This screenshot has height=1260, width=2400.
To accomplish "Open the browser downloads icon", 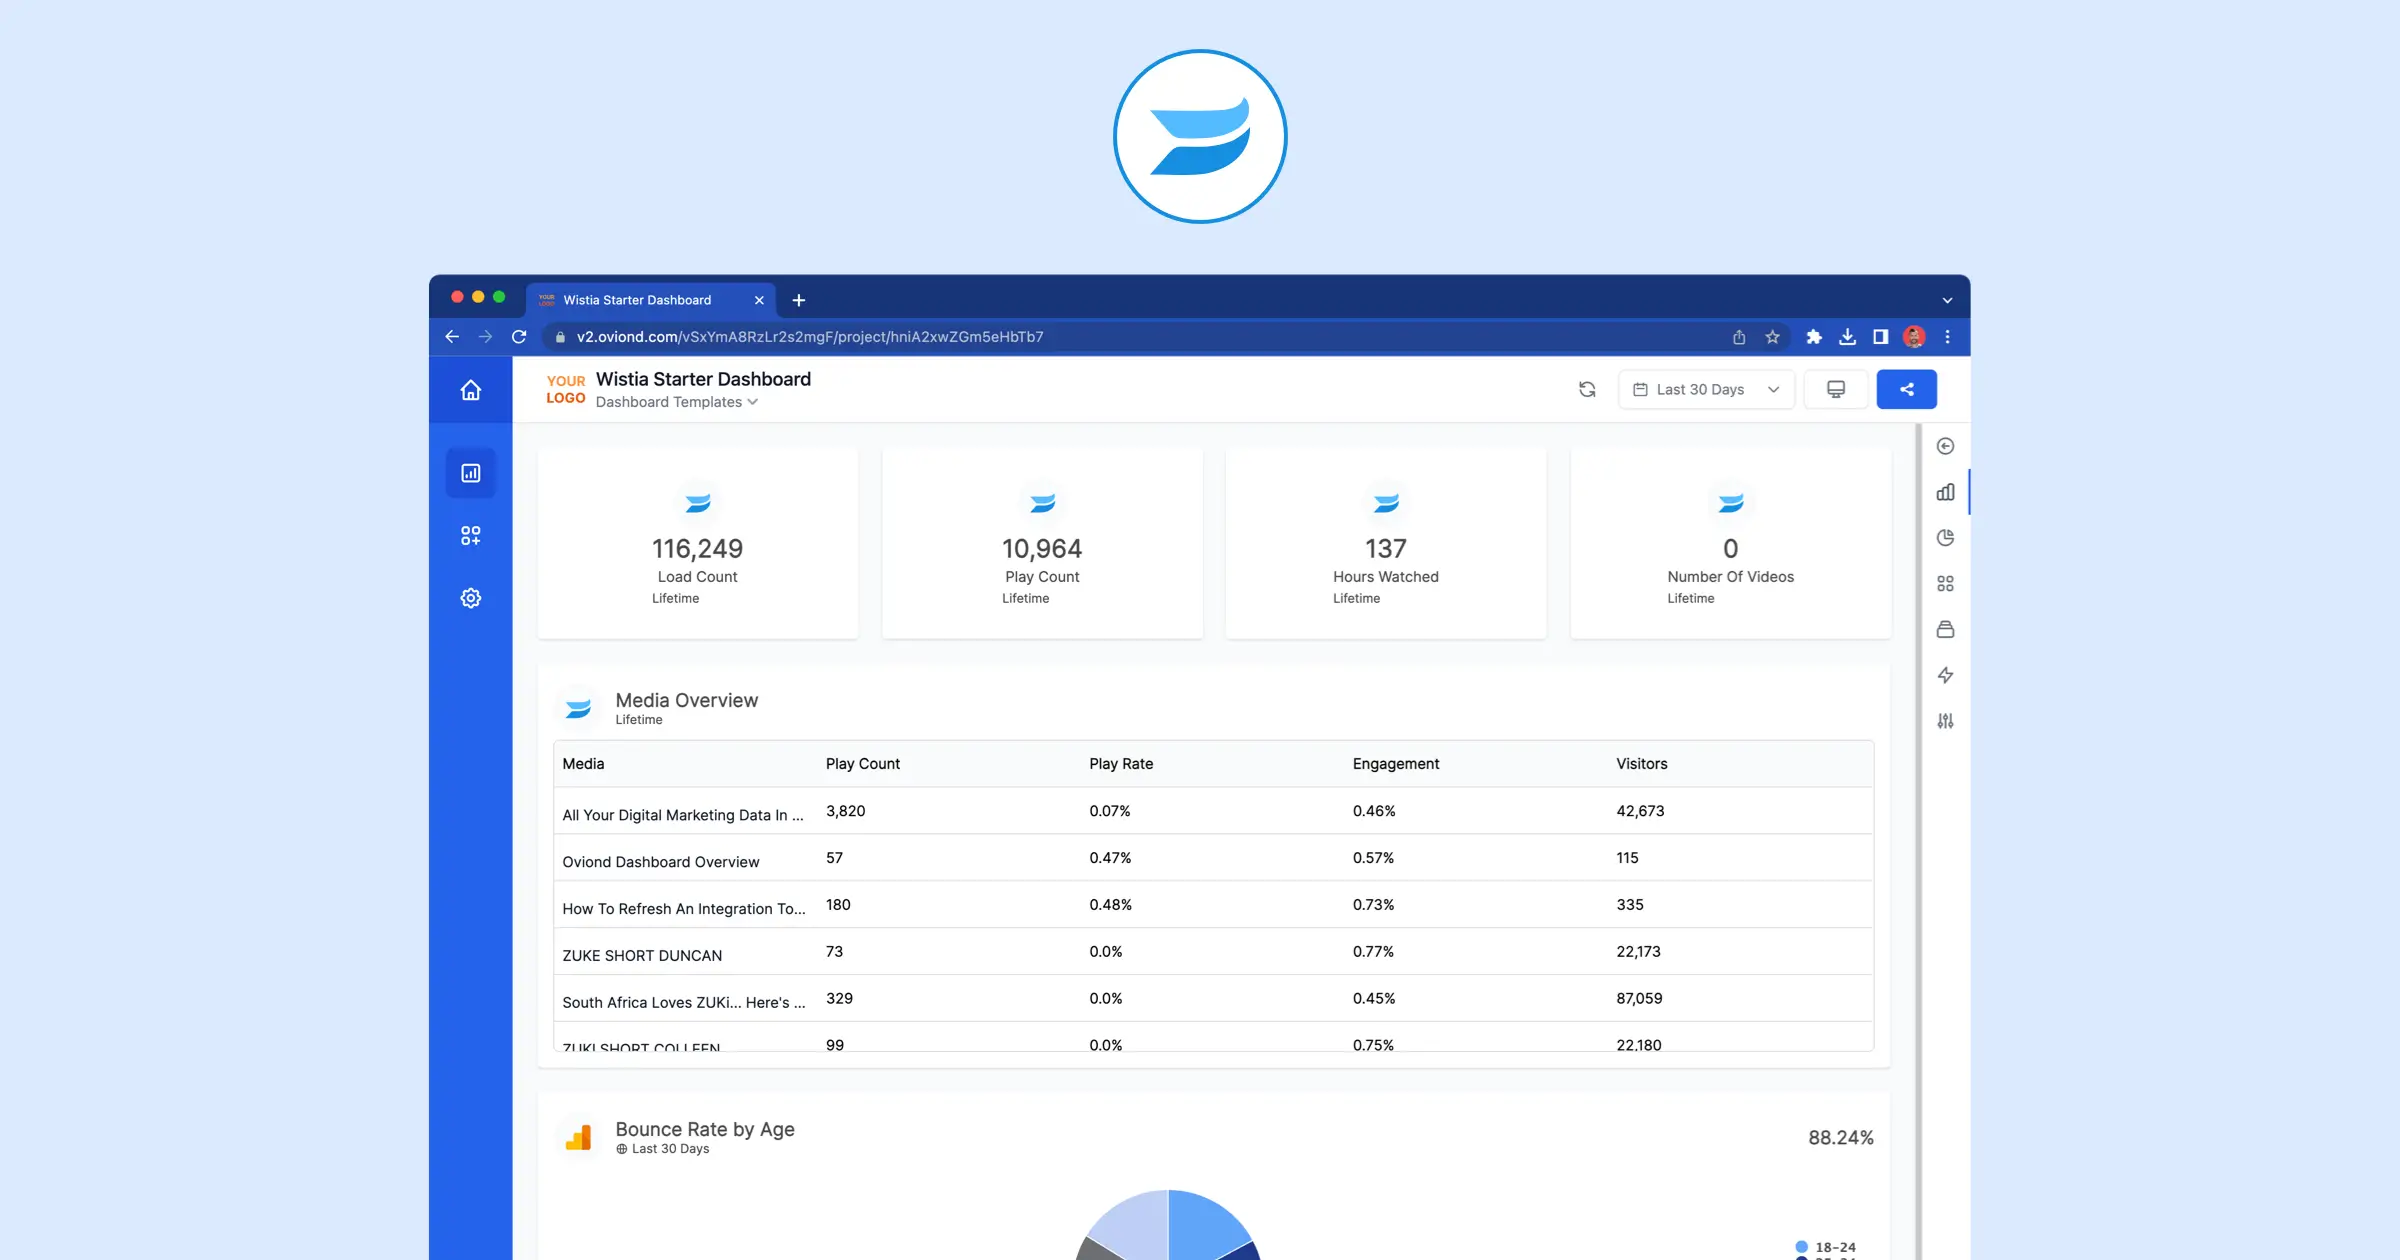I will coord(1847,337).
